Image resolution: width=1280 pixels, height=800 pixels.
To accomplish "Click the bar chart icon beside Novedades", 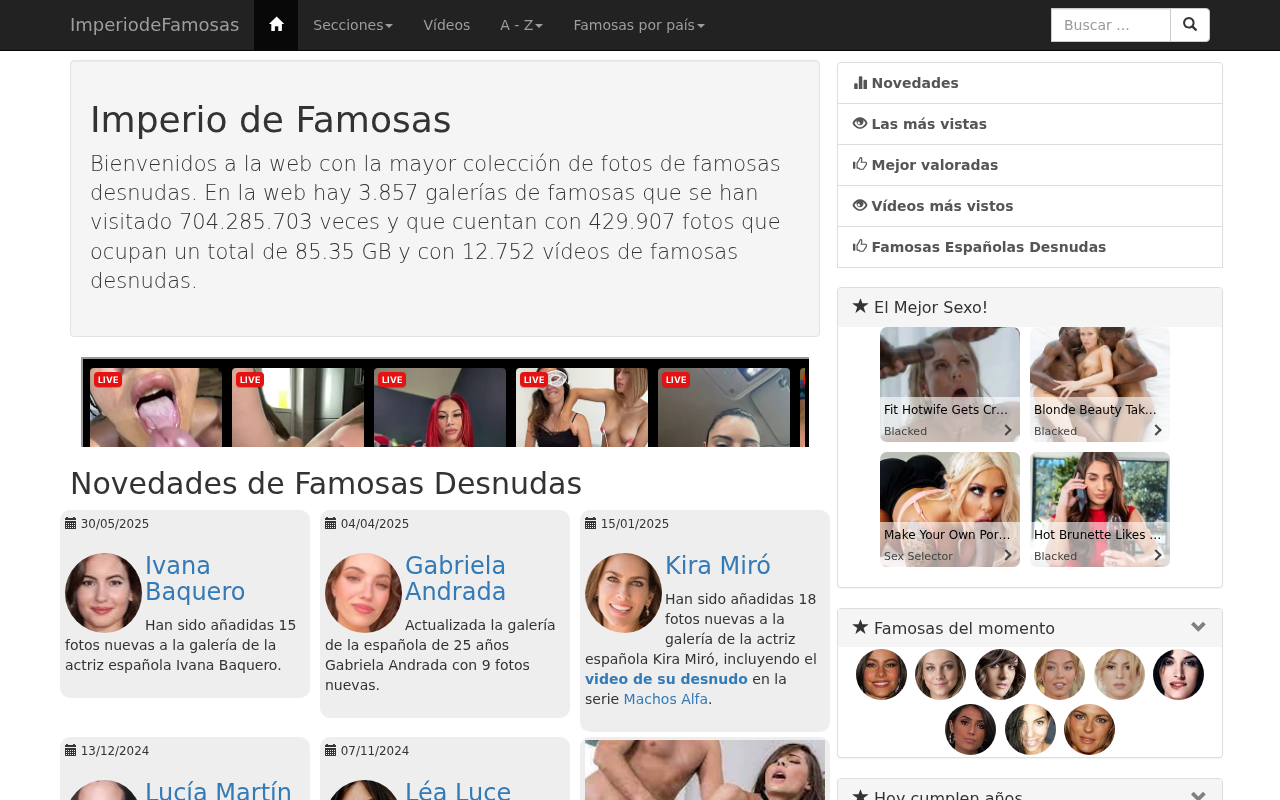I will coord(860,83).
